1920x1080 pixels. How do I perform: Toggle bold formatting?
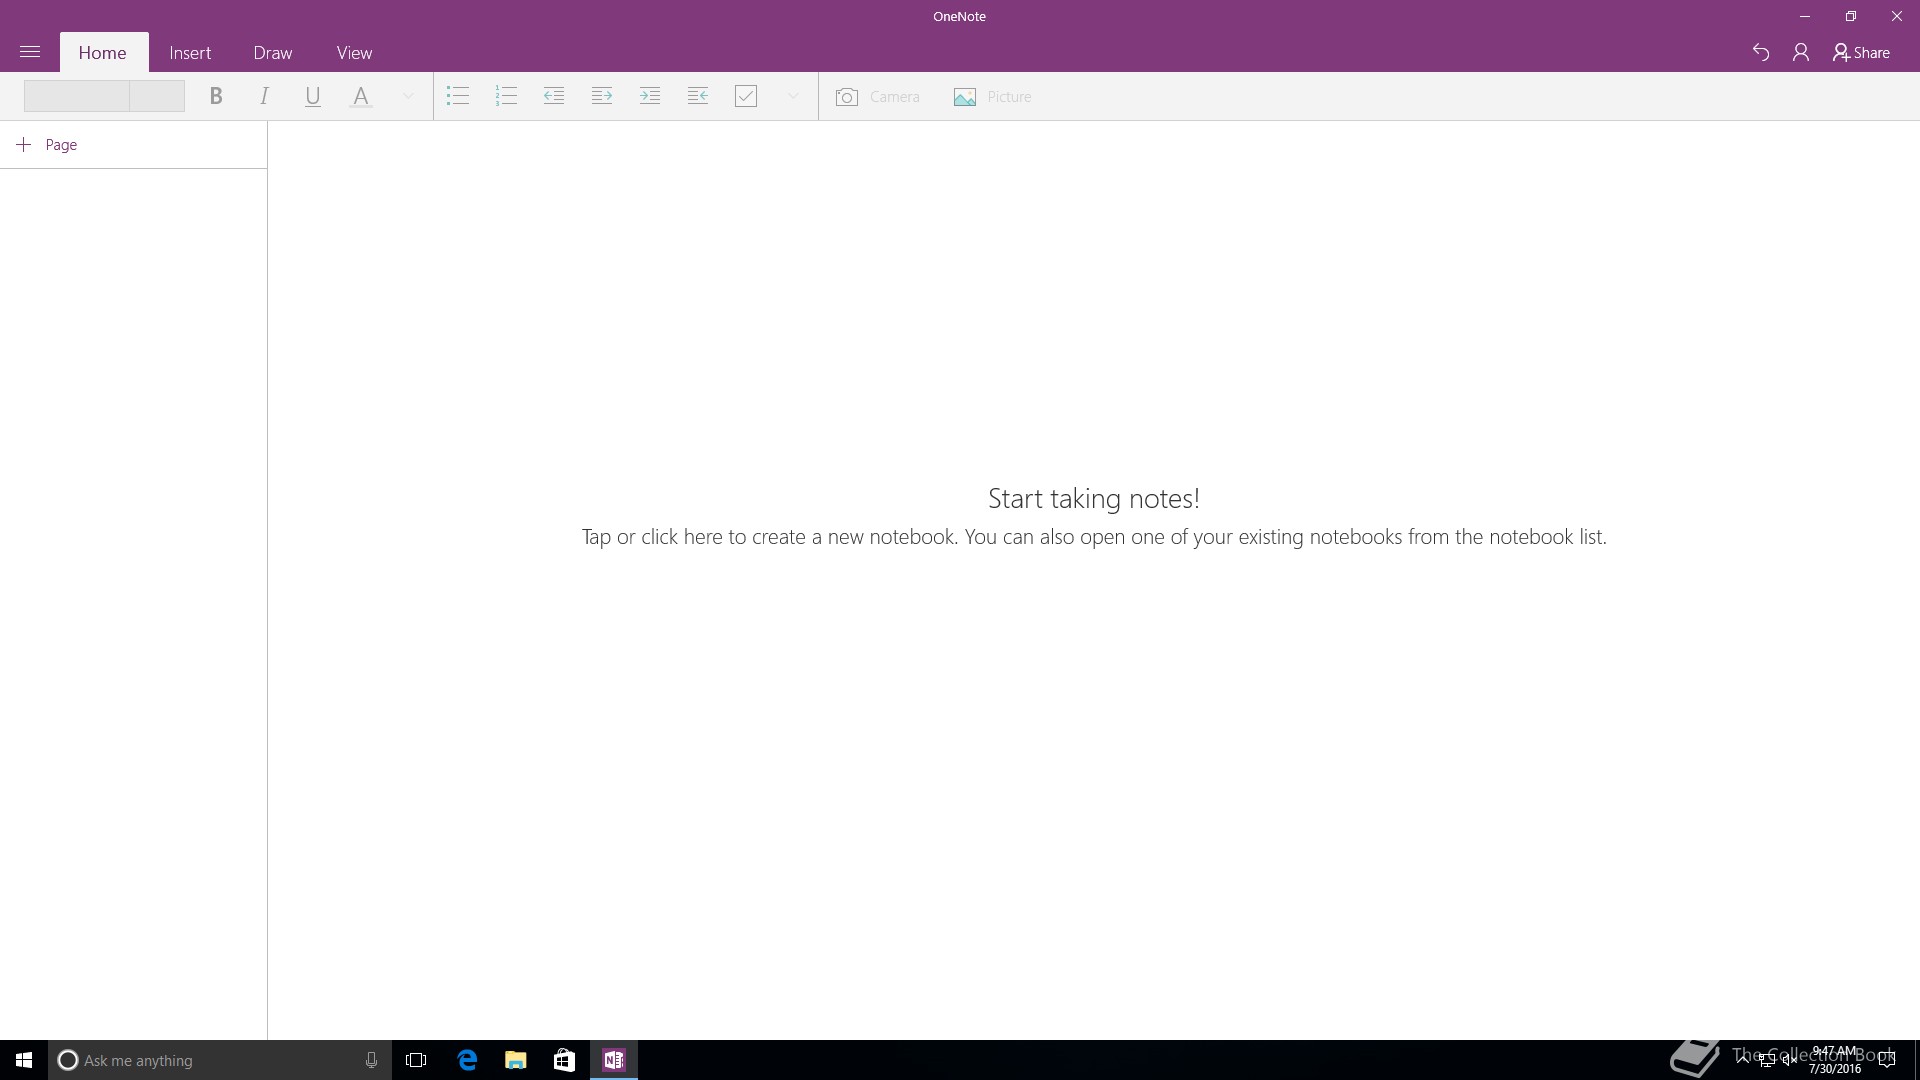[215, 96]
